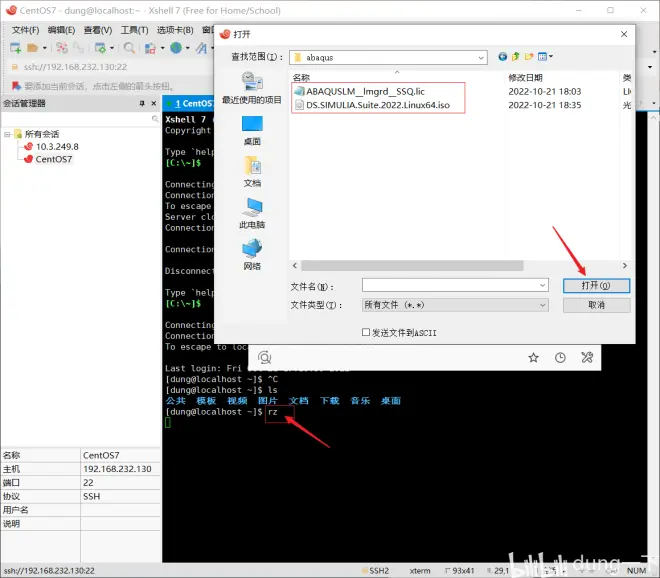The width and height of the screenshot is (660, 578).
Task: Sort files by 修改日期 column header
Action: pyautogui.click(x=525, y=78)
